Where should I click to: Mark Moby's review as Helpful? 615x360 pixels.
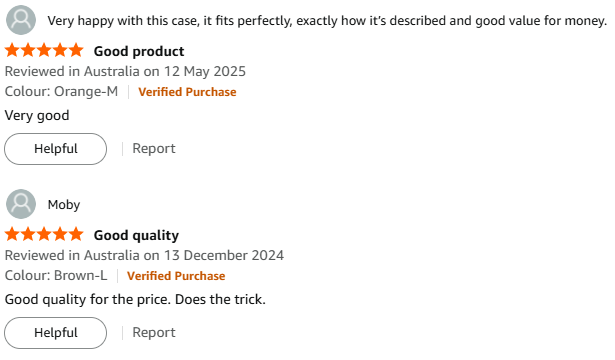point(55,333)
